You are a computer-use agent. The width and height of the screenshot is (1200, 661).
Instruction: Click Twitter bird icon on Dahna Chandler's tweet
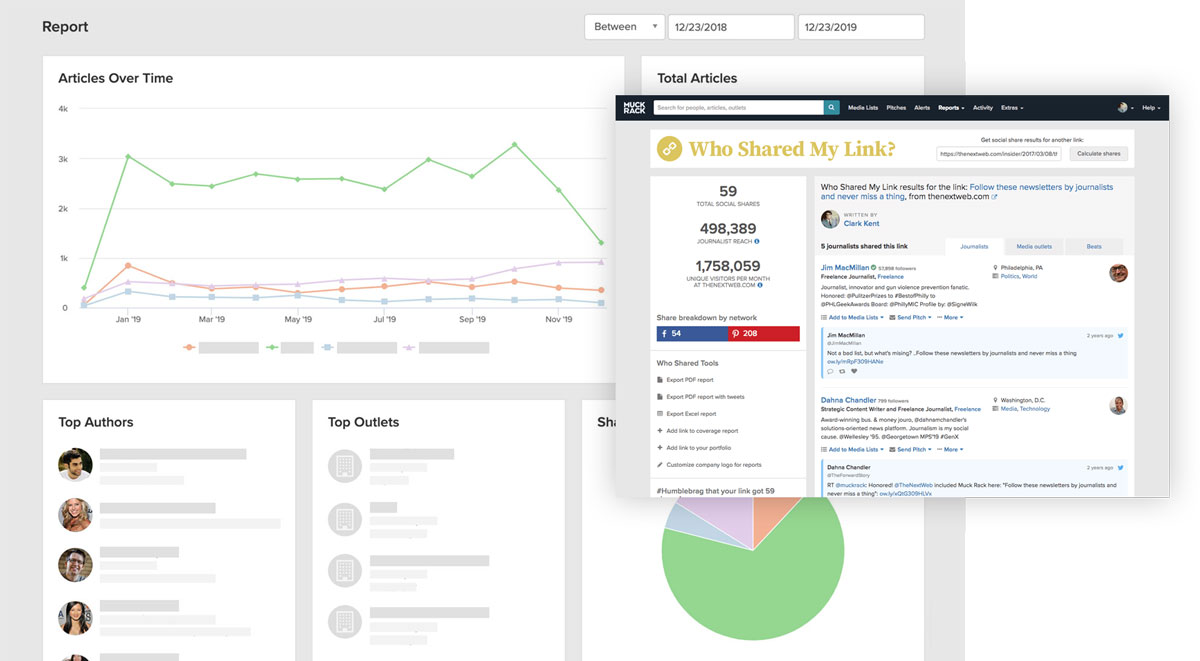coord(1121,467)
